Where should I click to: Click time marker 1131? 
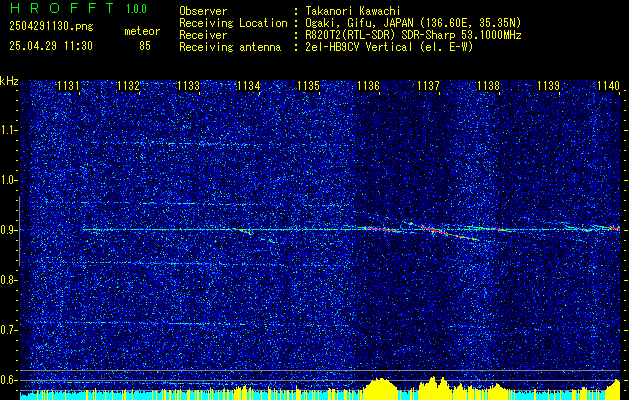point(68,86)
